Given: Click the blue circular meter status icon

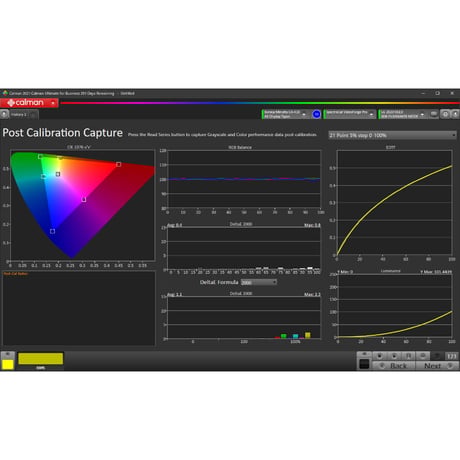Looking at the screenshot, I should [x=316, y=114].
